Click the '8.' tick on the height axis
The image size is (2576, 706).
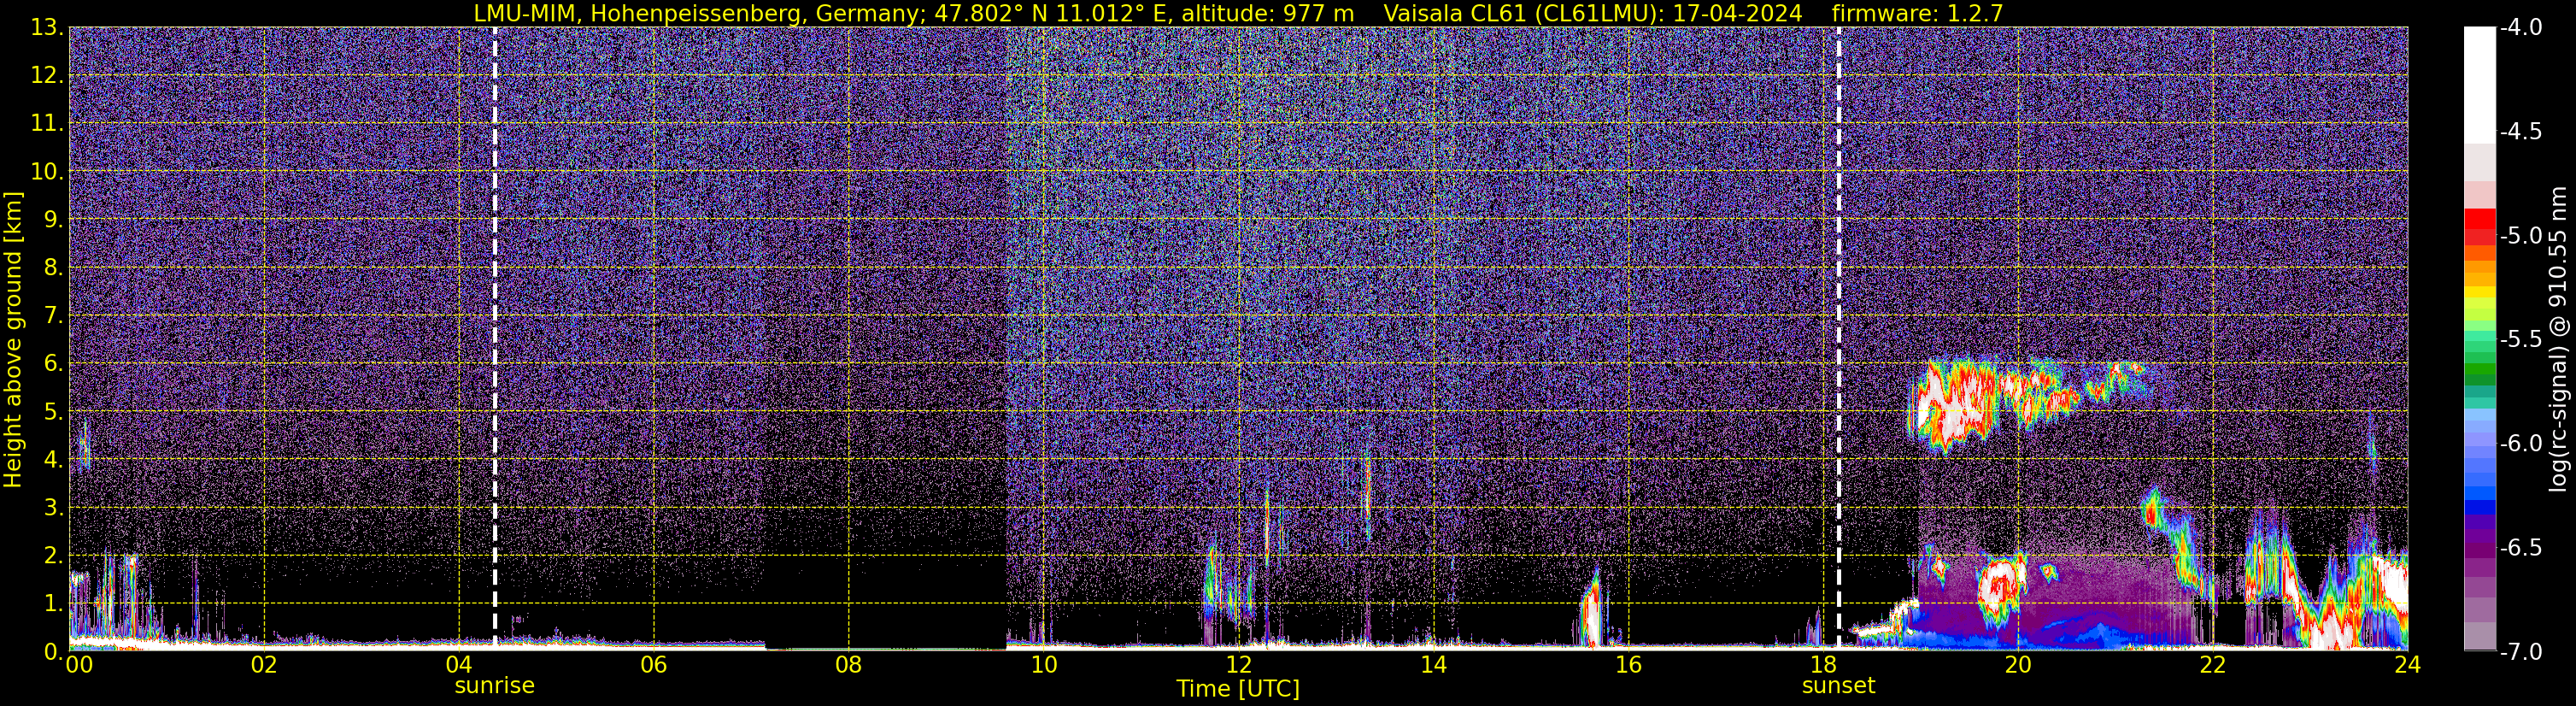coord(55,267)
